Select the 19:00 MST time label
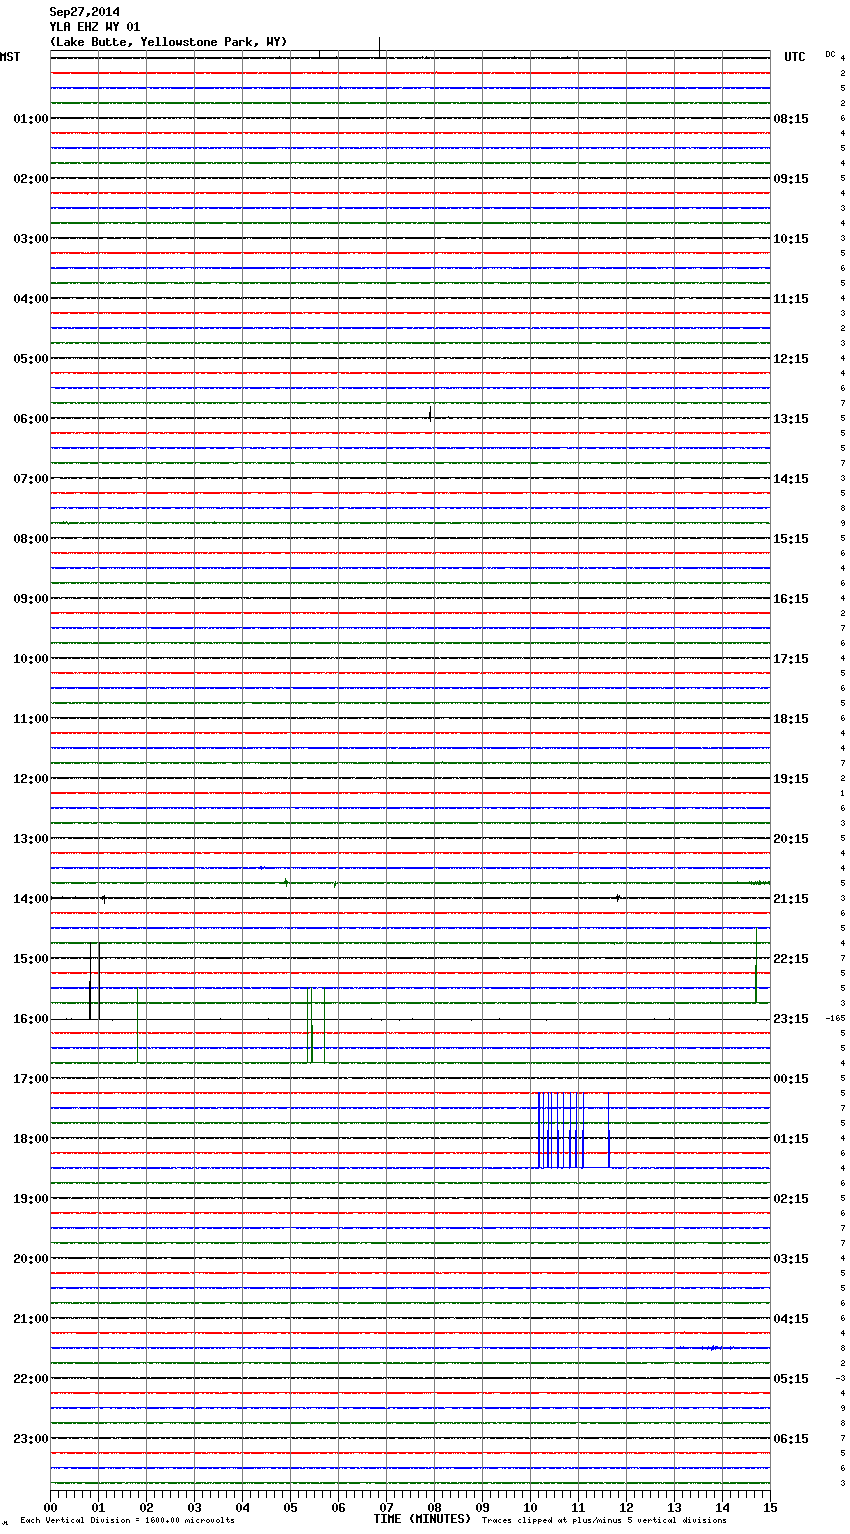This screenshot has height=1534, width=850. [x=30, y=1199]
